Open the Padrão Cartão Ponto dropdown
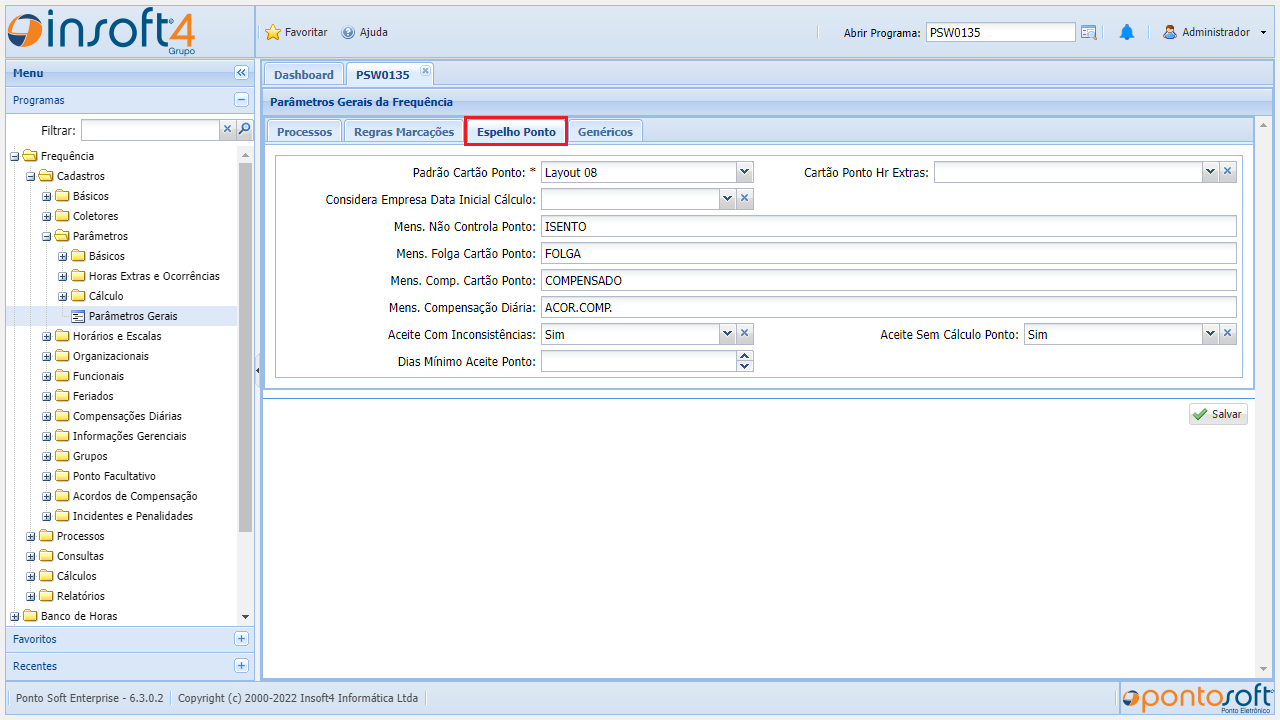Viewport: 1280px width, 720px height. [x=744, y=172]
